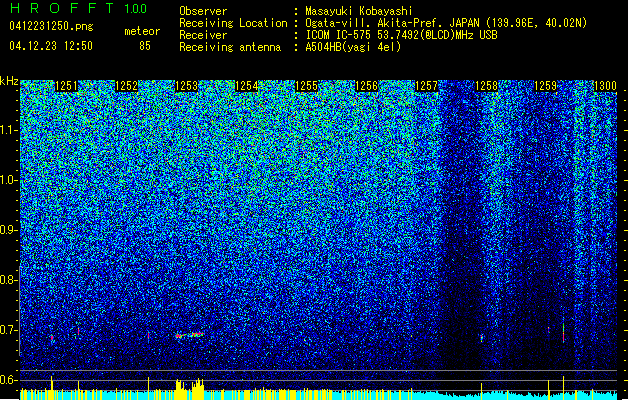Click the "Receiving antenna" label
Screen dimensions: 629x400
click(230, 47)
